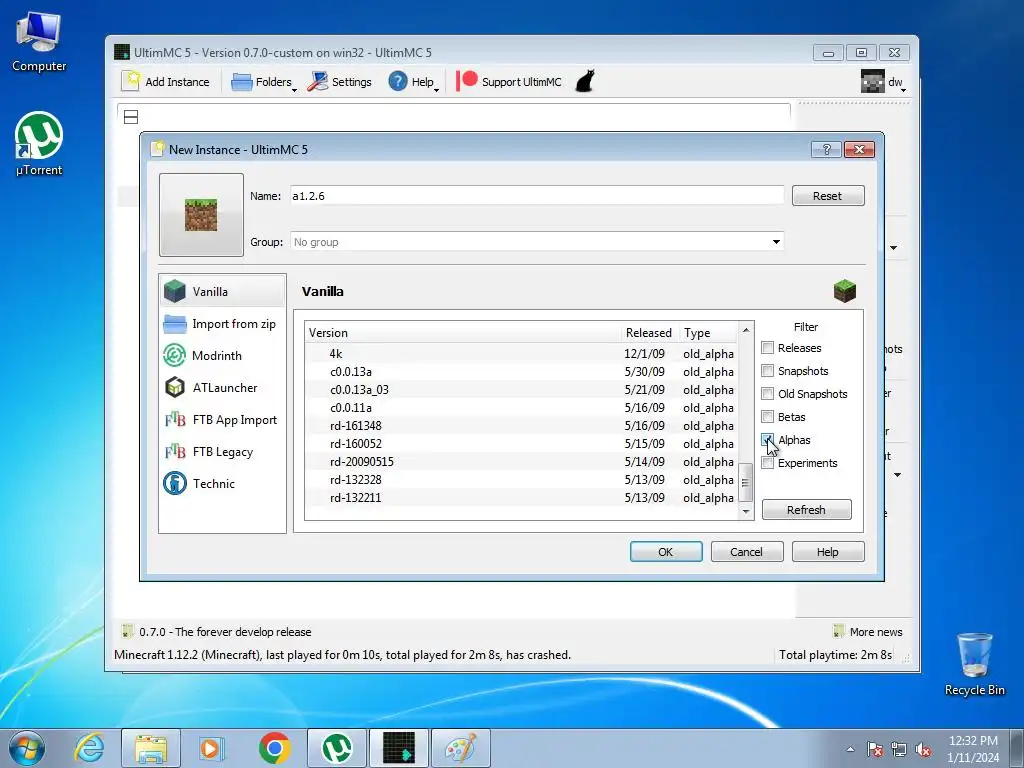Screen dimensions: 1024x768
Task: Open the Windows Start menu
Action: click(27, 748)
